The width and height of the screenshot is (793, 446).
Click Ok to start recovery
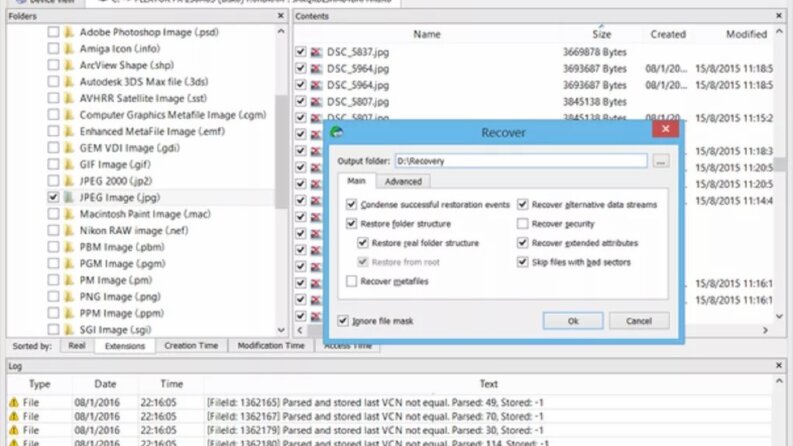coord(573,321)
